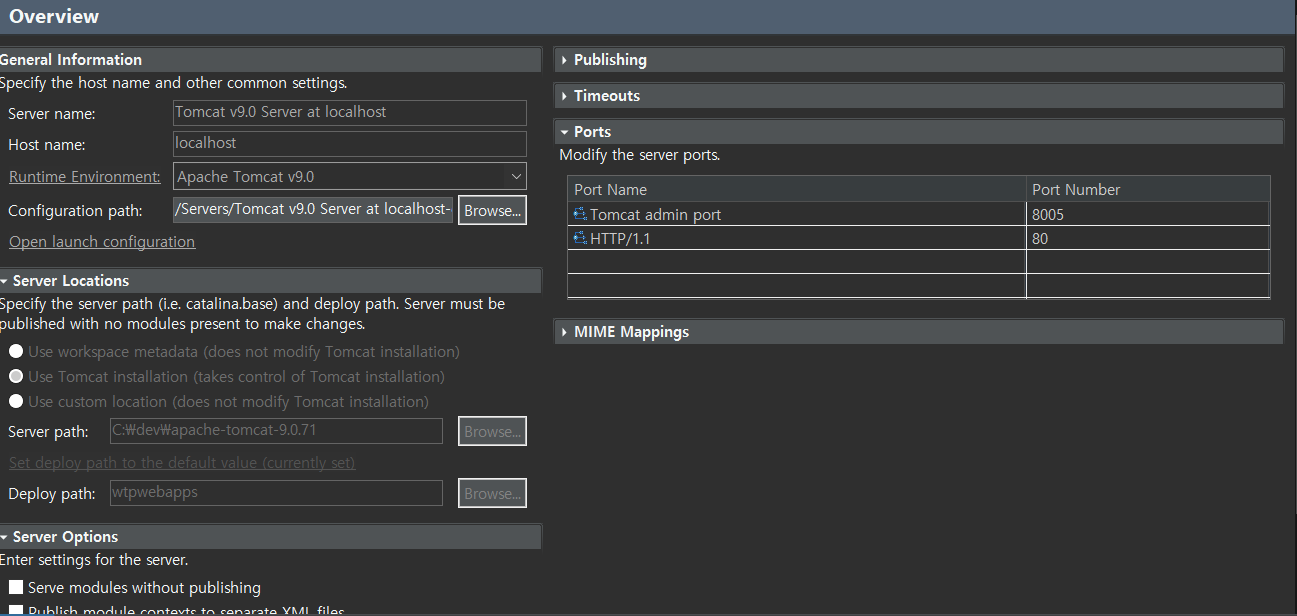
Task: Collapse the Server Options section
Action: point(5,537)
